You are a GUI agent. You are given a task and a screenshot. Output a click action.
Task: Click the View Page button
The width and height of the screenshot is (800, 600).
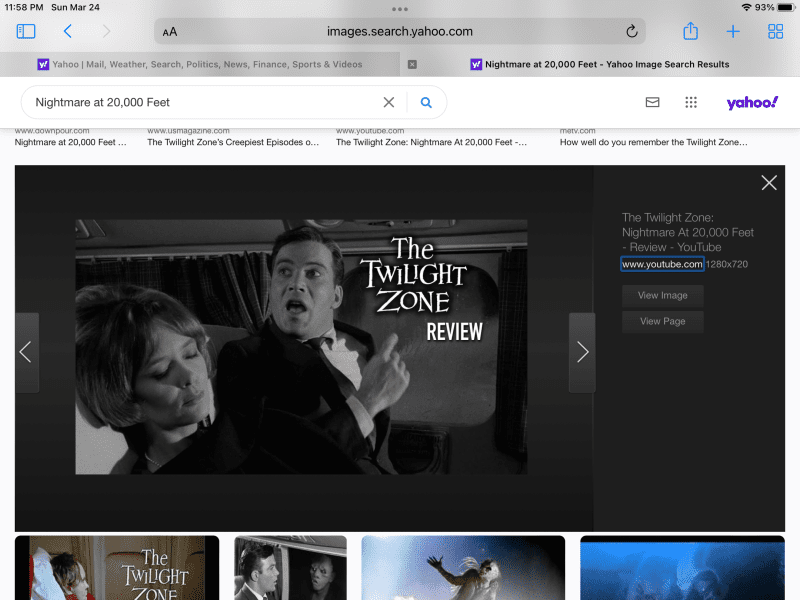(663, 321)
